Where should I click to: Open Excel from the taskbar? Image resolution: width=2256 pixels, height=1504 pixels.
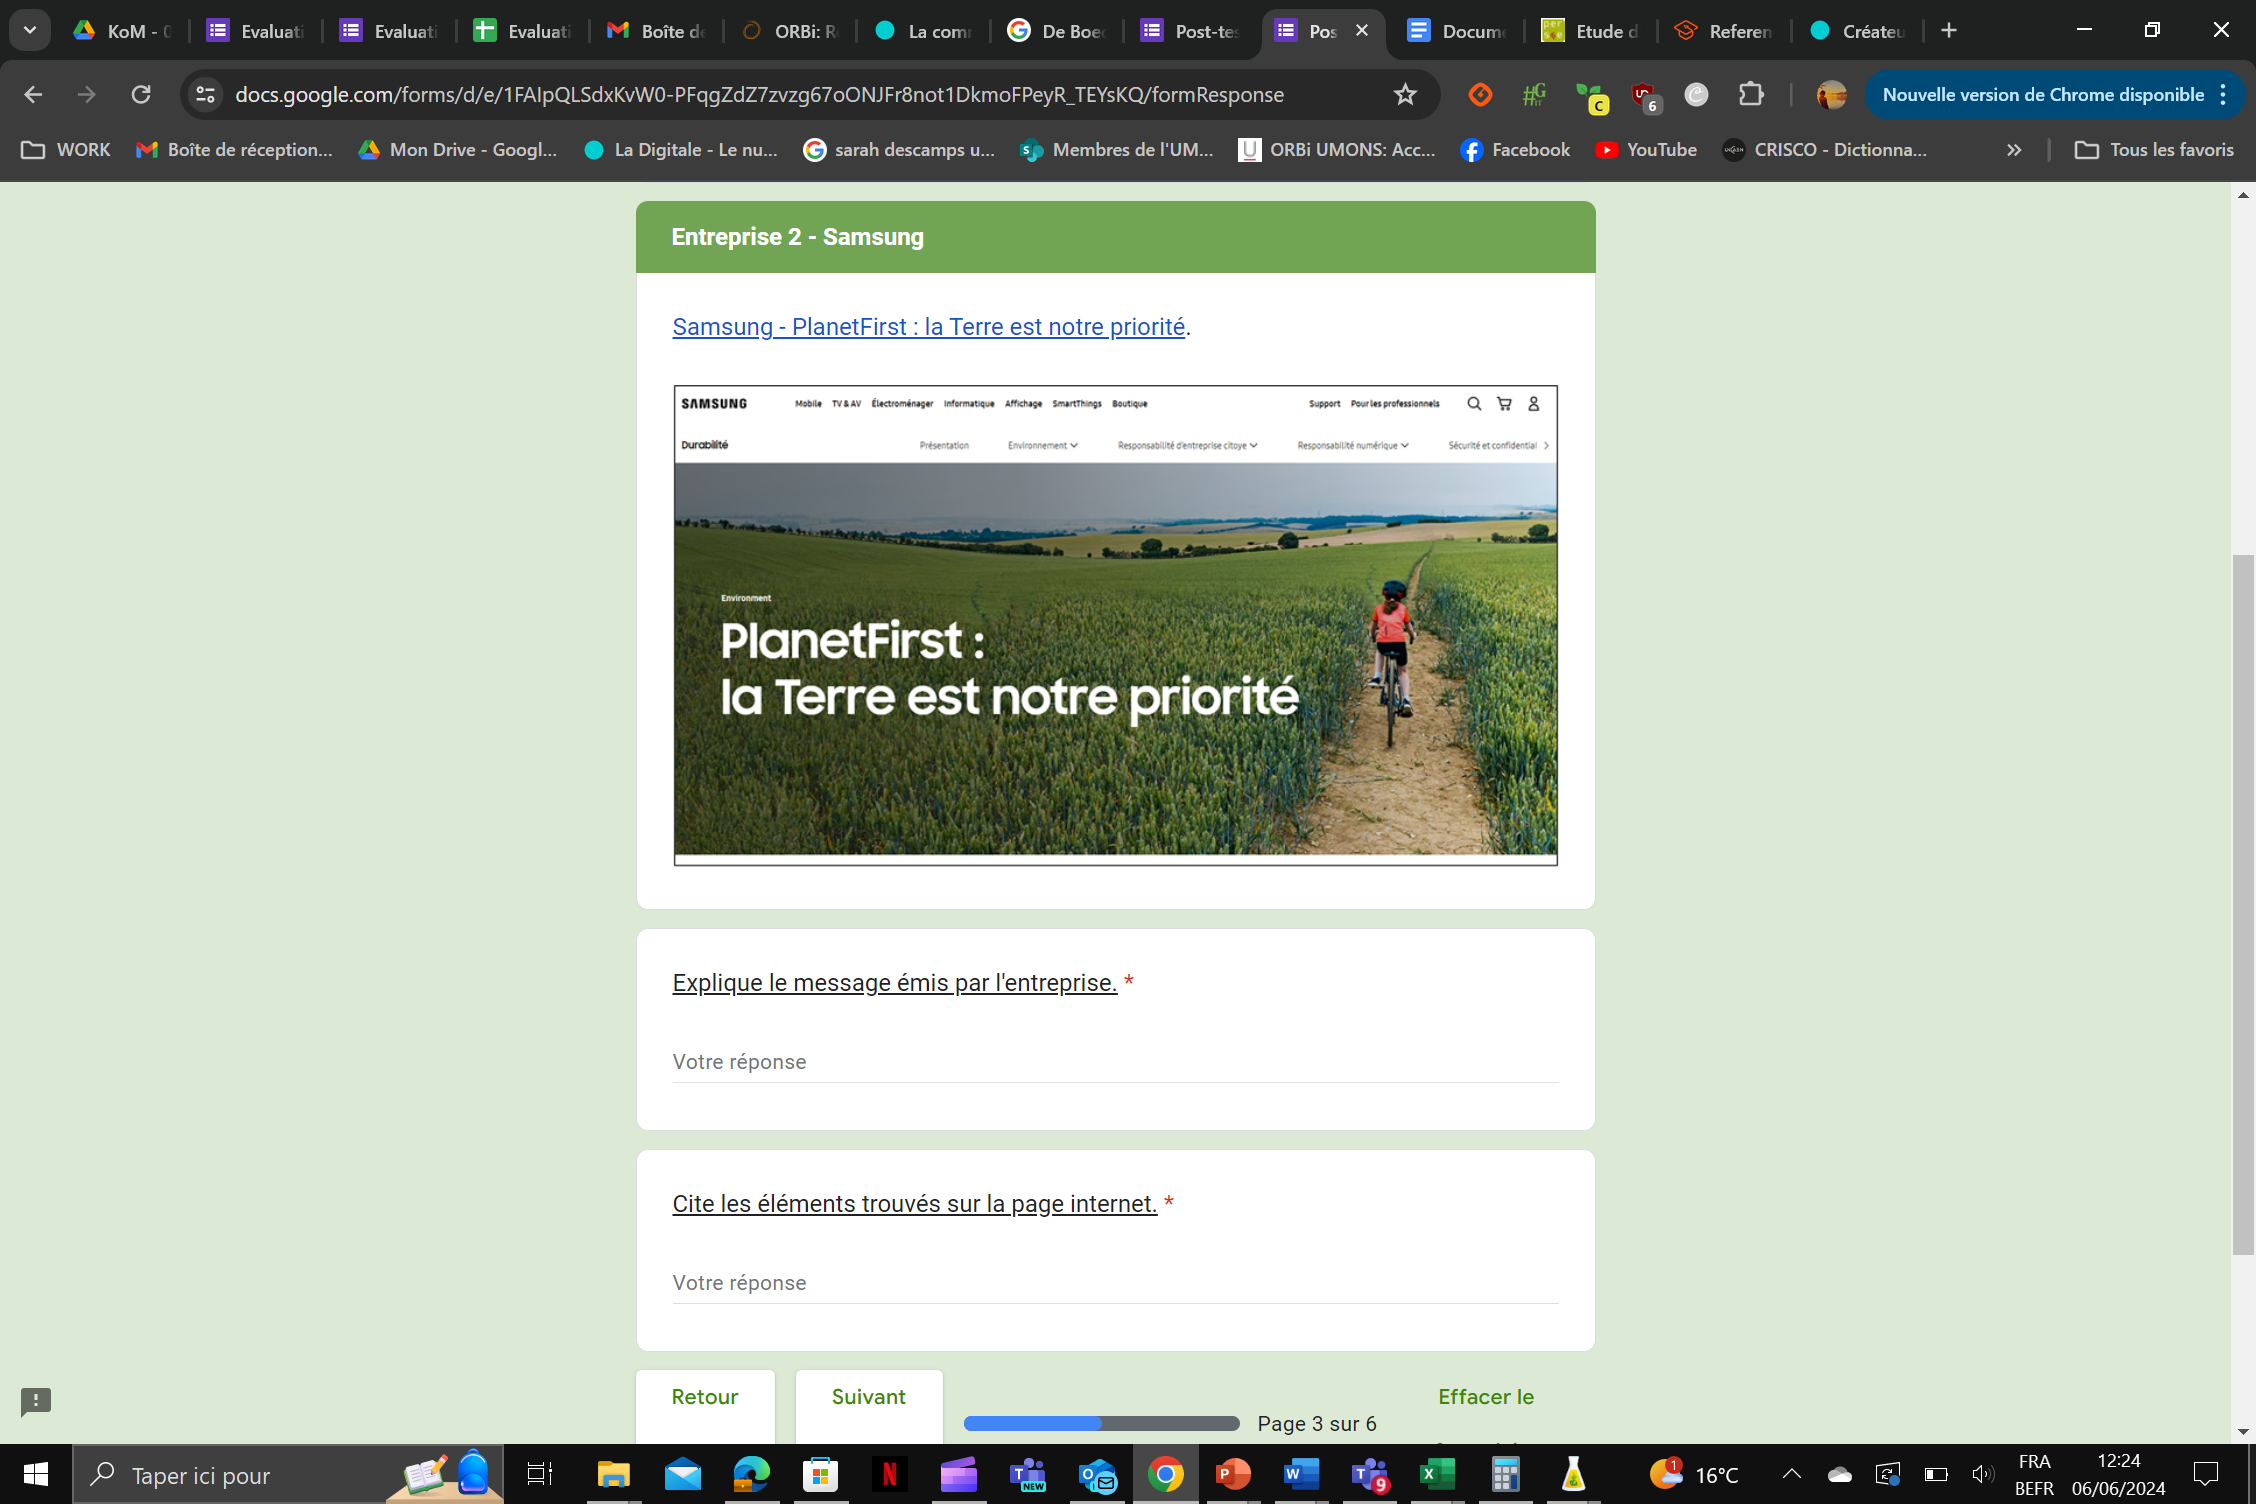1437,1475
